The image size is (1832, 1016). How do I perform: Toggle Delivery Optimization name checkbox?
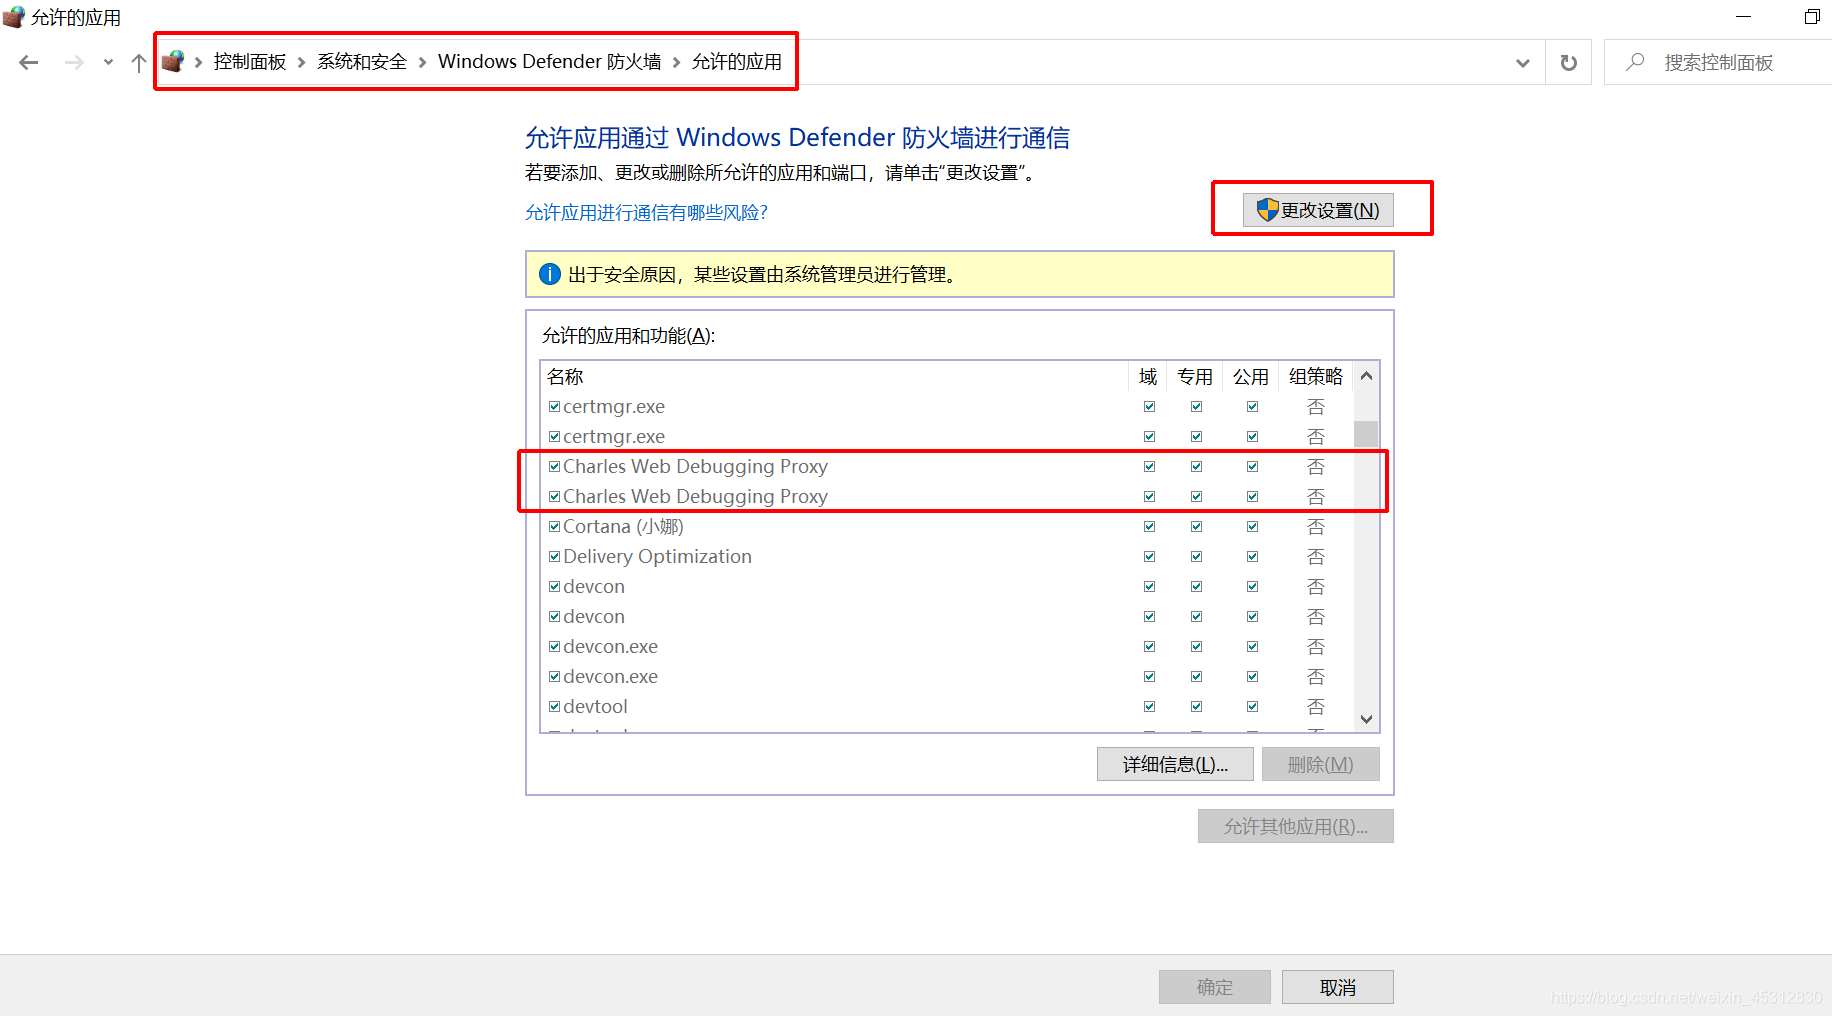pyautogui.click(x=554, y=557)
